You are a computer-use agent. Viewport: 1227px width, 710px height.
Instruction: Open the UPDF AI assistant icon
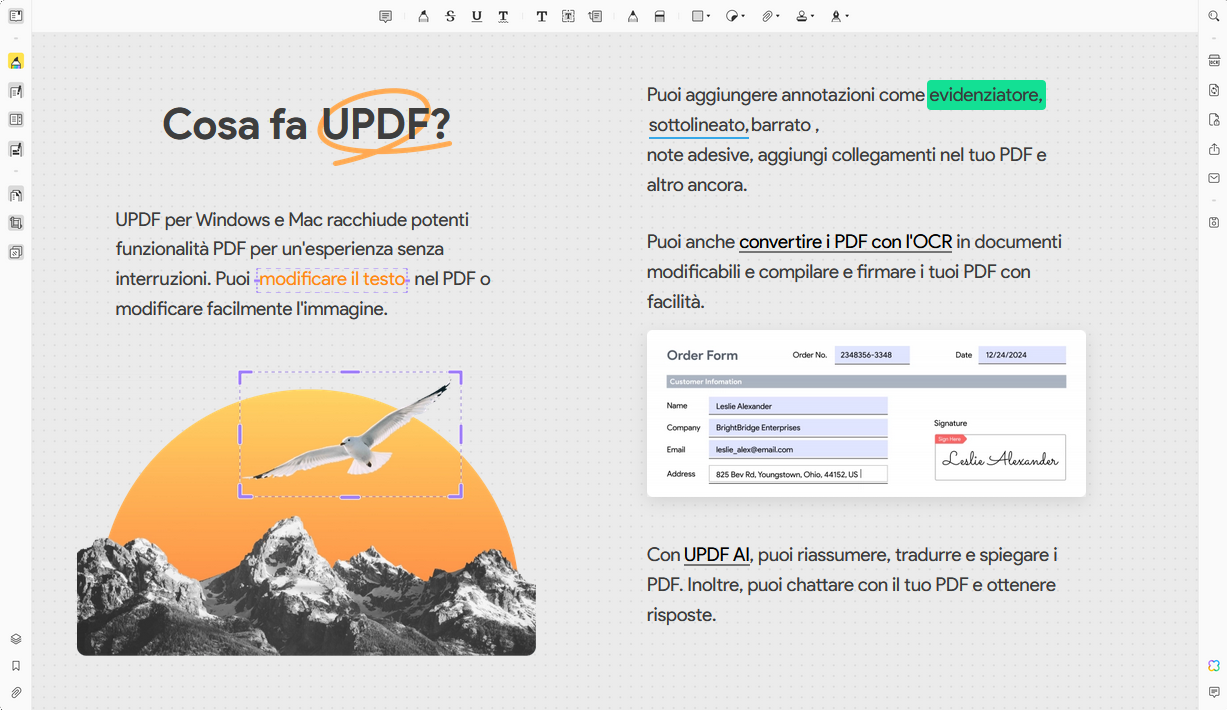pos(1214,666)
